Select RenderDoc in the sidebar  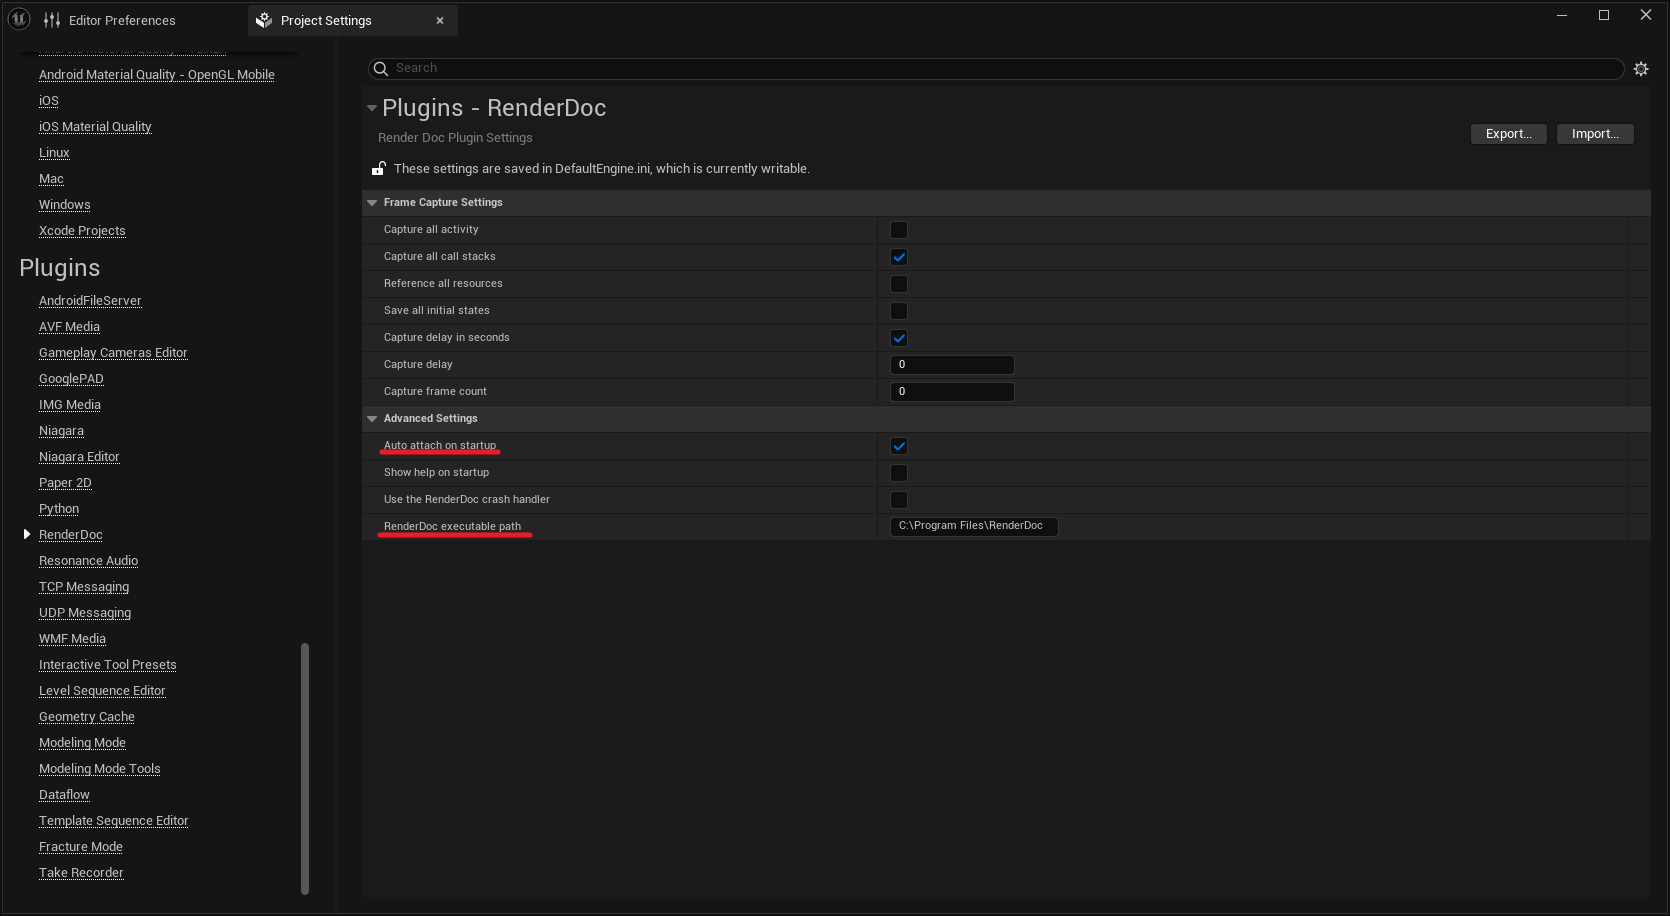tap(71, 535)
